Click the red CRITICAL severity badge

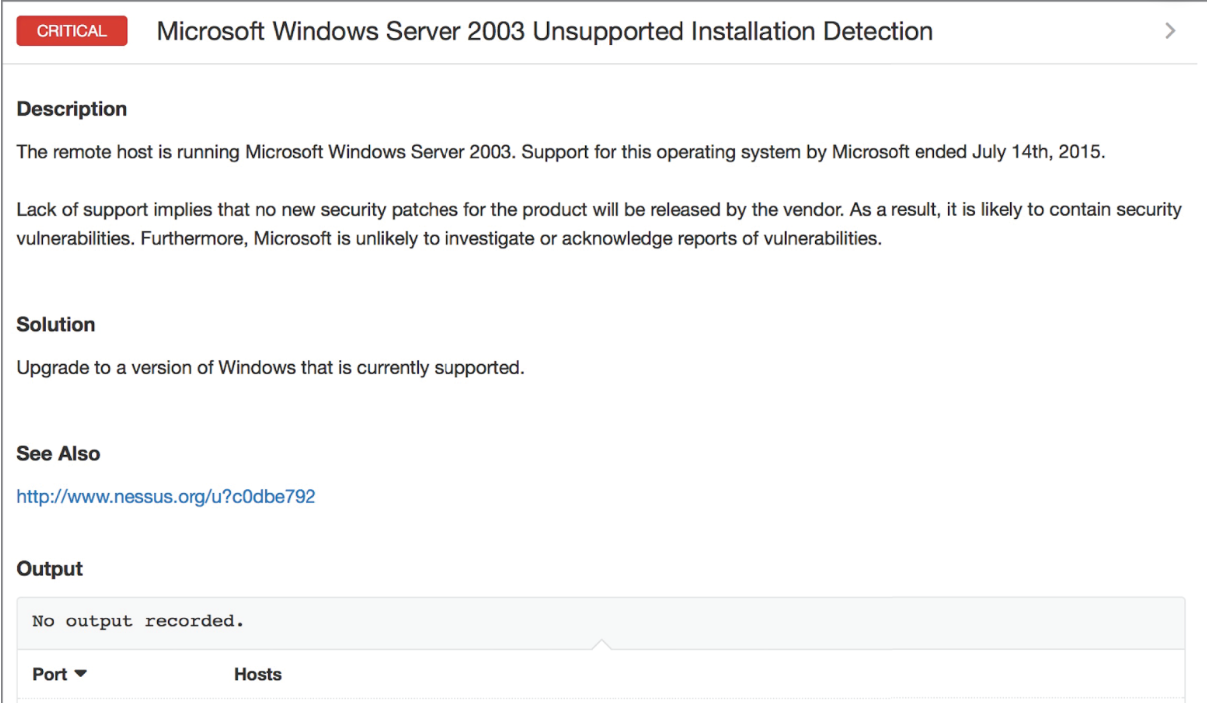point(72,31)
